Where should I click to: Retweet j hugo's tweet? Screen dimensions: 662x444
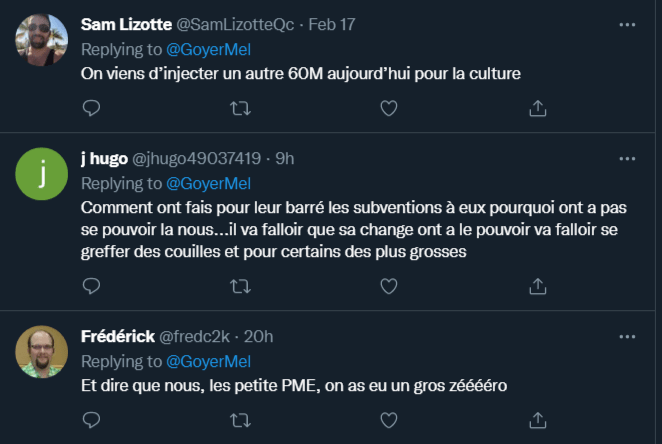(x=240, y=286)
